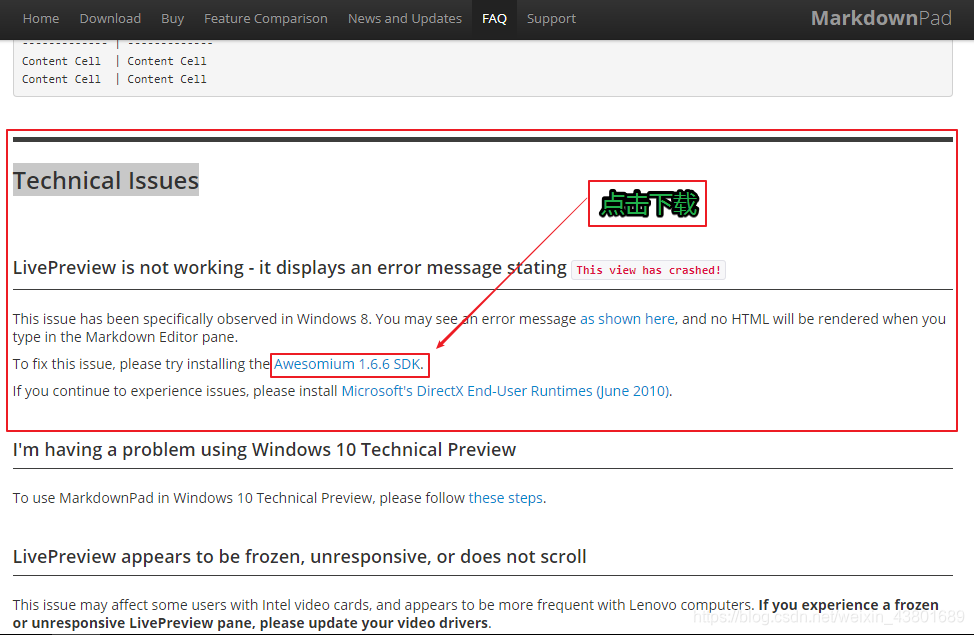The width and height of the screenshot is (974, 635).
Task: Select the Buy menu item
Action: [172, 18]
